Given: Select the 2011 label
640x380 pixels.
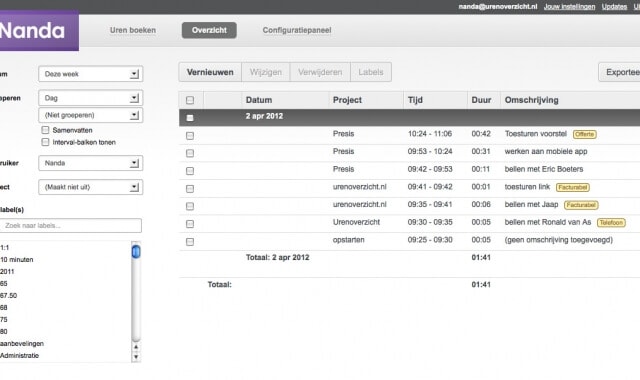Looking at the screenshot, I should click(7, 271).
